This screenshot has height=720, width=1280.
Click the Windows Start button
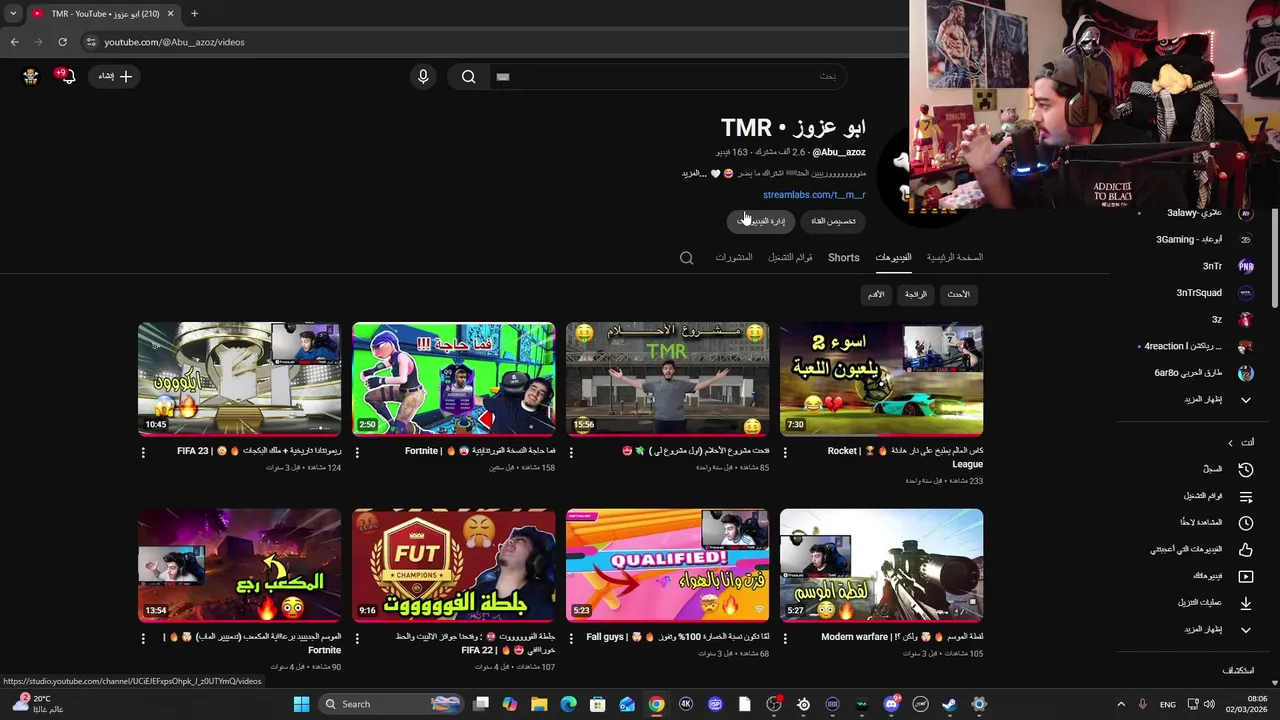[302, 704]
